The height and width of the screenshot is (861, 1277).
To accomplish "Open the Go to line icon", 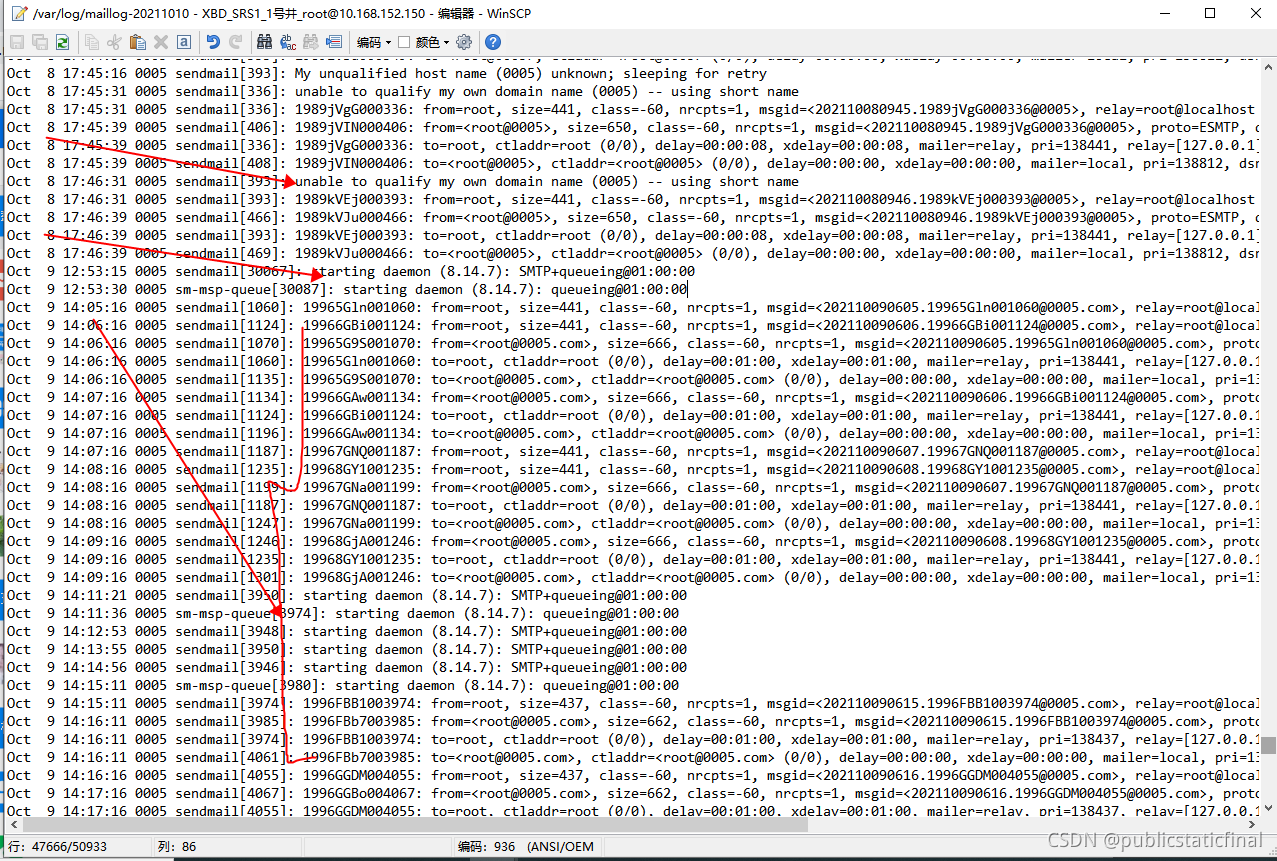I will pos(334,42).
